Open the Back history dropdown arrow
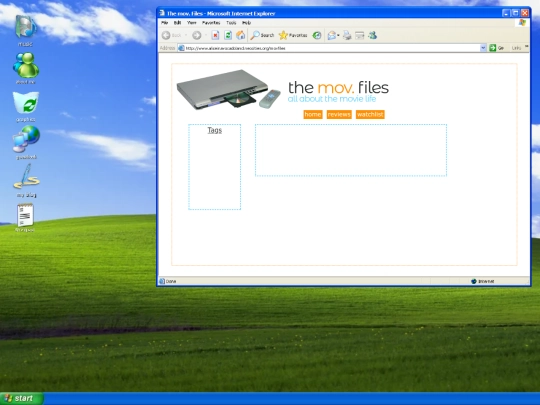The width and height of the screenshot is (540, 405). (186, 35)
